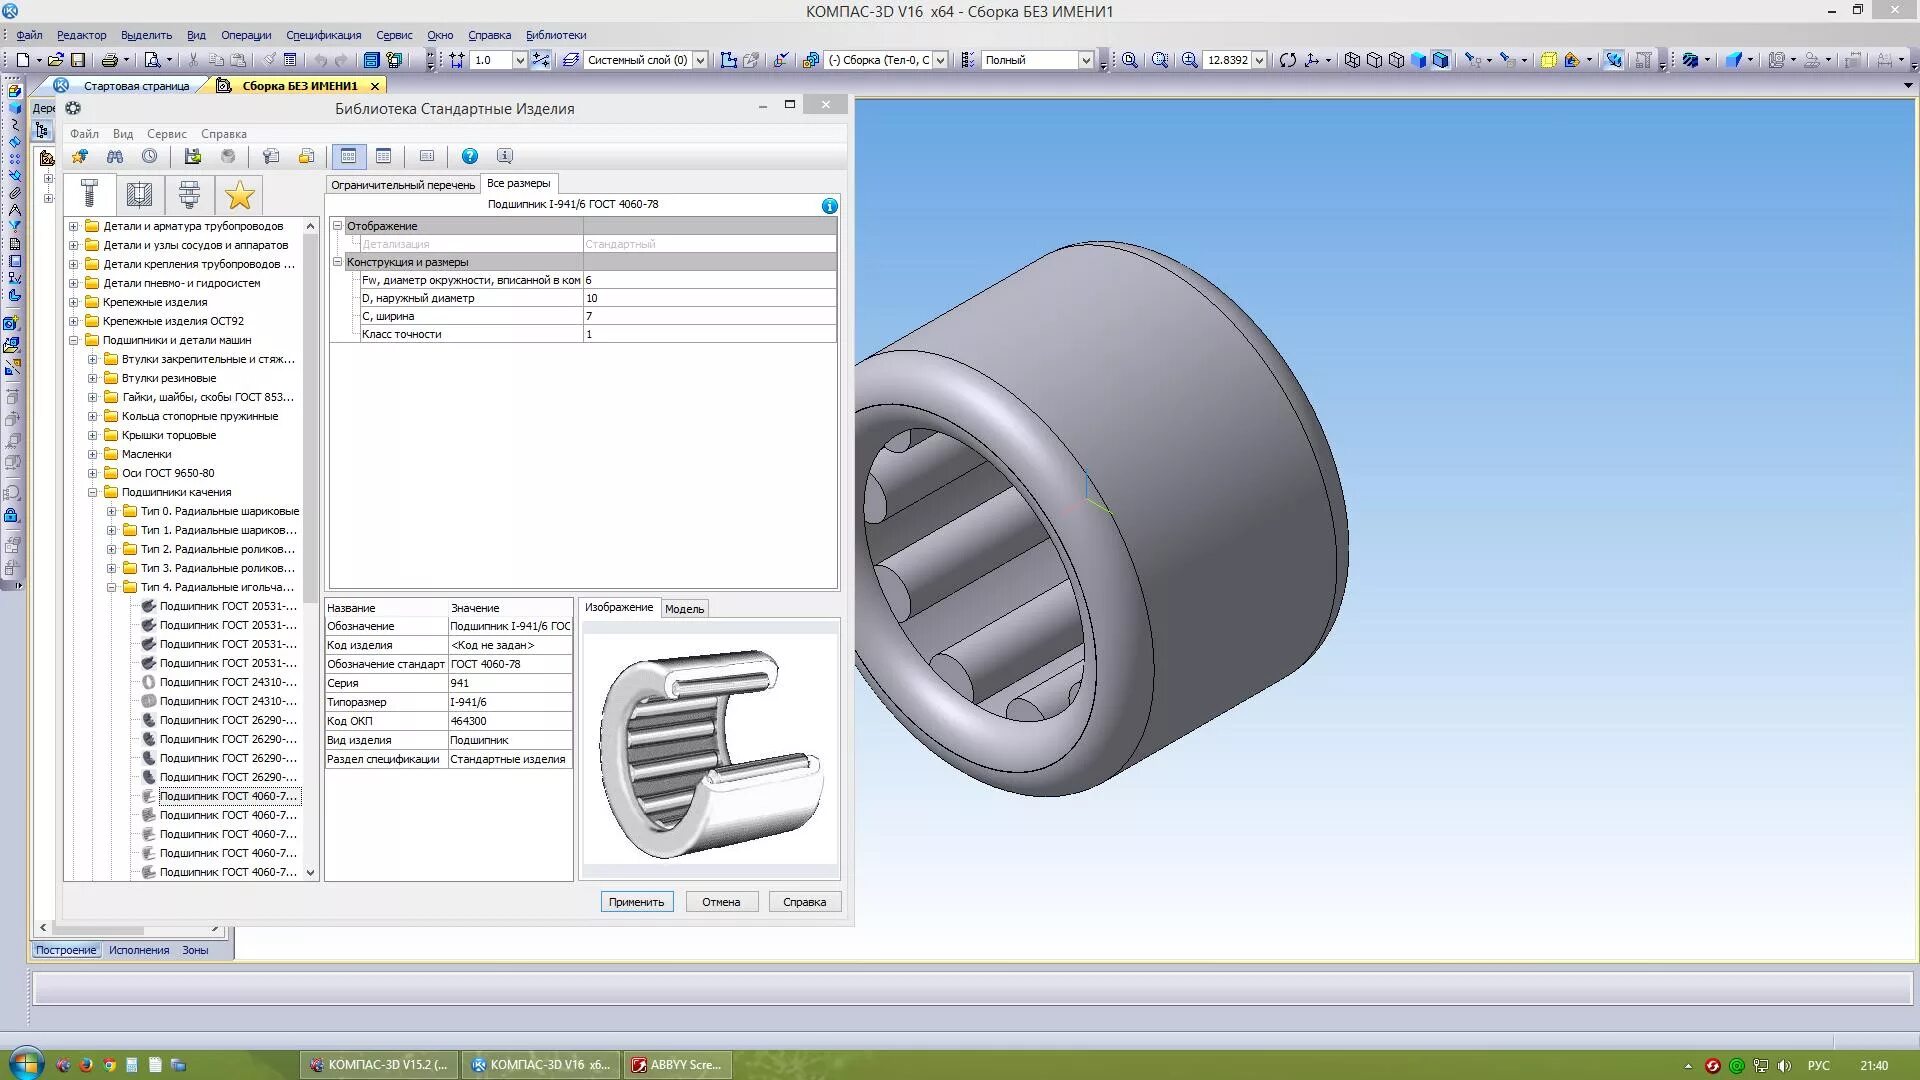Click the binoculars search icon in library
Screen dimensions: 1920x1080
point(115,156)
